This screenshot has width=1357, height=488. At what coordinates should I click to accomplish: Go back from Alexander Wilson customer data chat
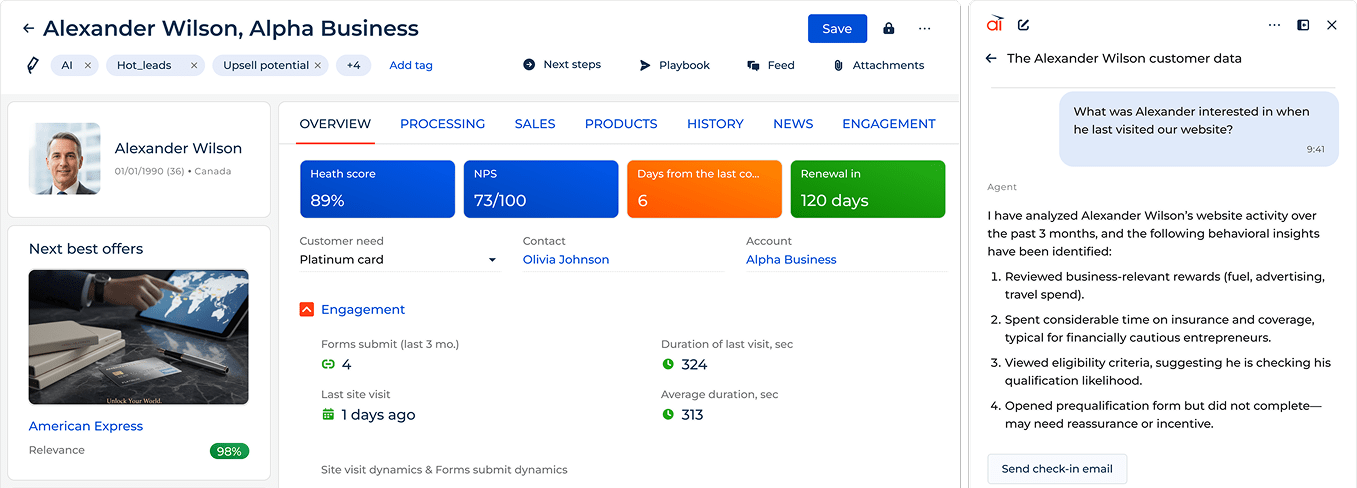991,59
